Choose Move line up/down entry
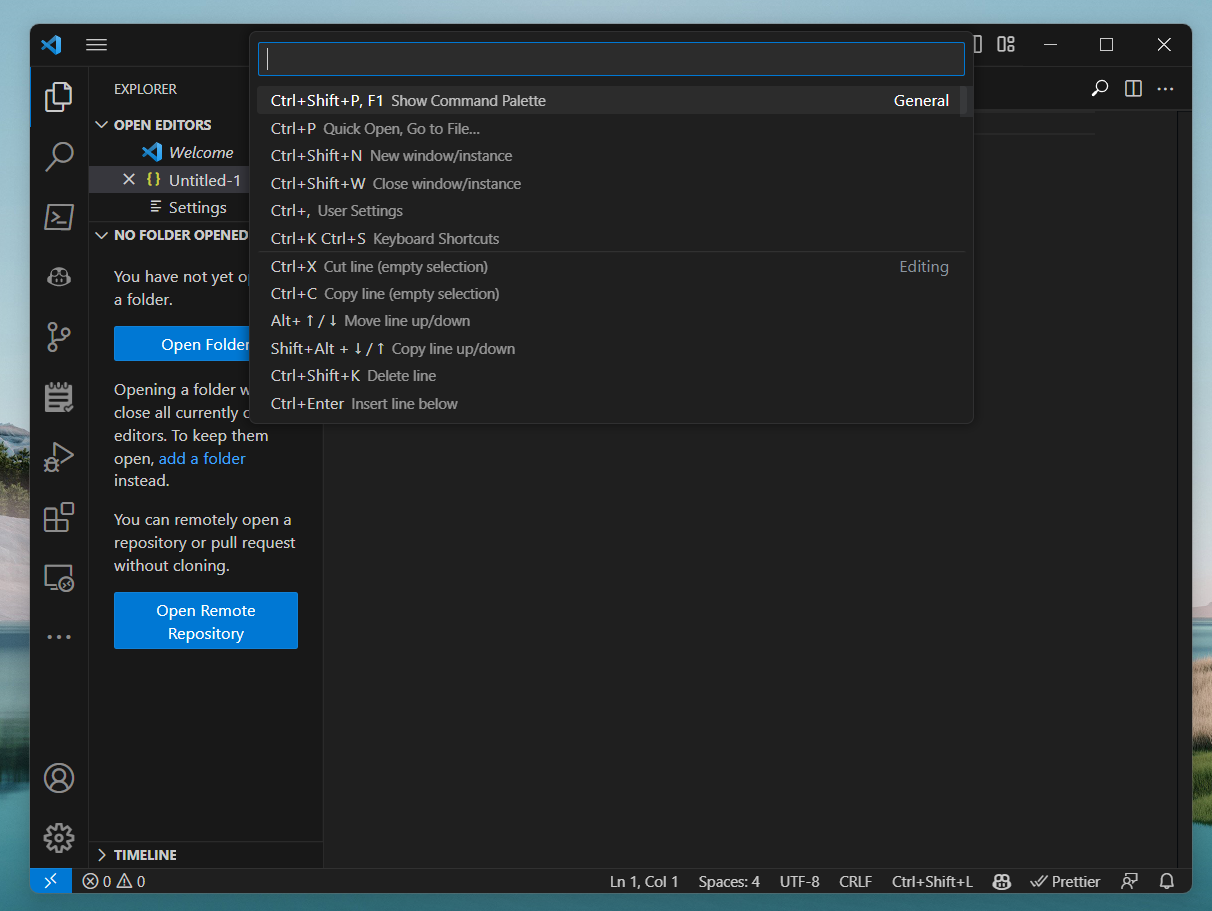 pos(609,320)
